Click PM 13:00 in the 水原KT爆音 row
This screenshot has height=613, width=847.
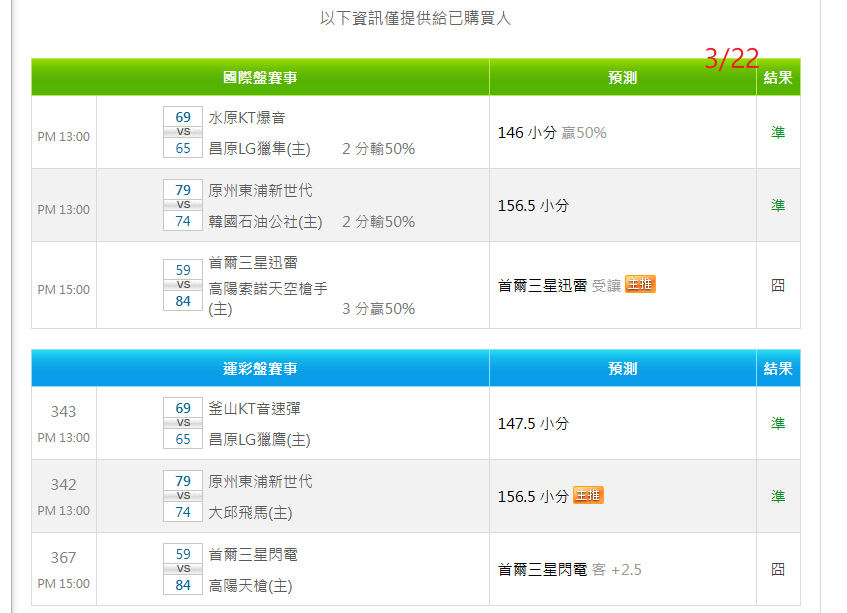point(64,137)
